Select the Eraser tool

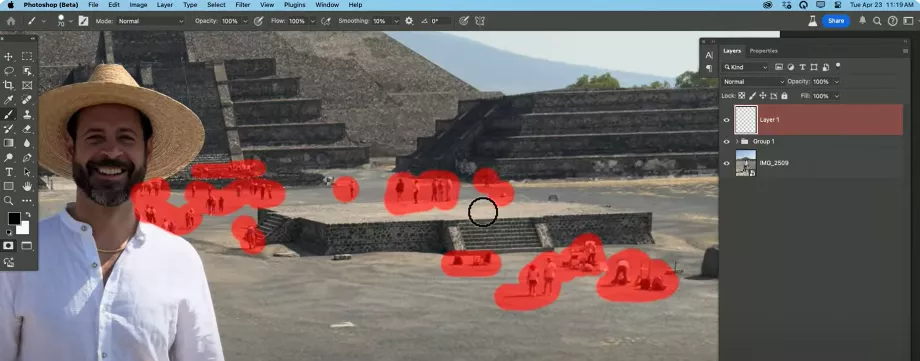coord(27,129)
